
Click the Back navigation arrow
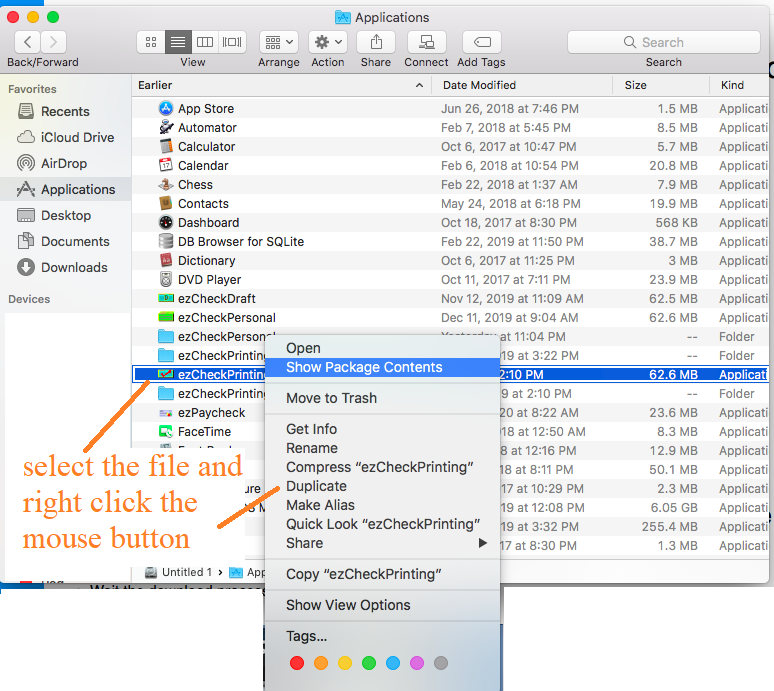(27, 42)
